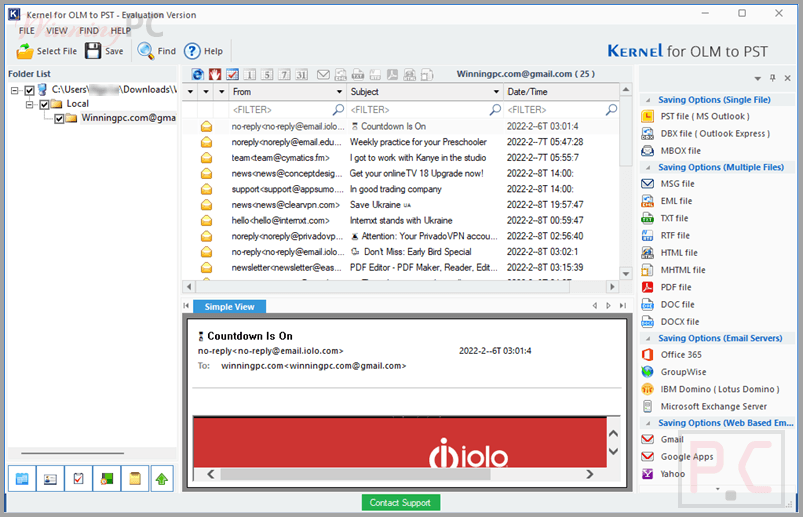Viewport: 803px width, 517px height.
Task: Collapse the C:\Users root tree node
Action: click(15, 90)
